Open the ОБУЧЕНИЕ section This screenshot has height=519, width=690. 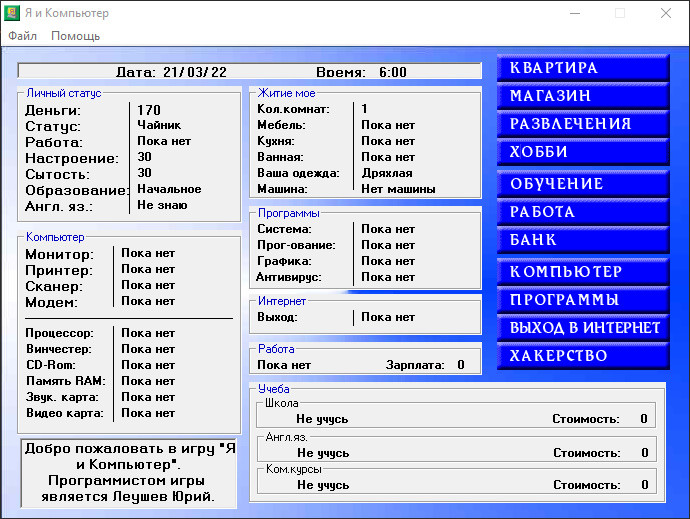(582, 184)
